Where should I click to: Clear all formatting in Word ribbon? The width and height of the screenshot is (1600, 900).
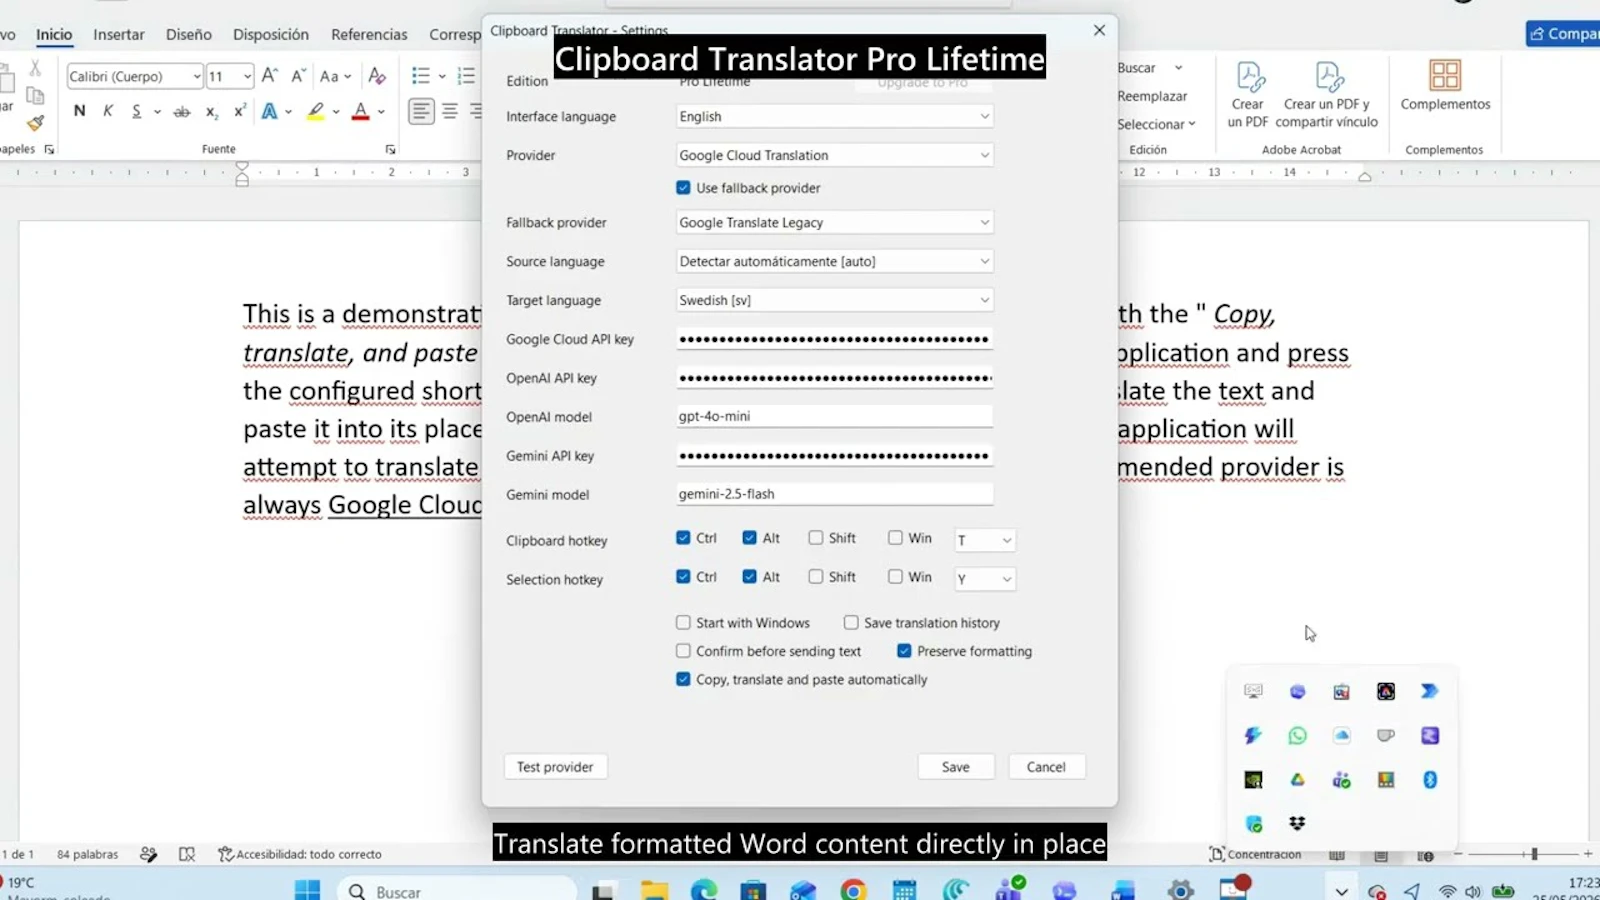(x=377, y=76)
